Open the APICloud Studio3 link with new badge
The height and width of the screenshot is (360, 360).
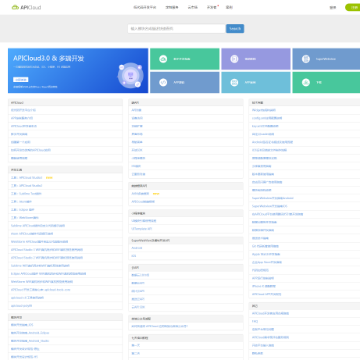coord(27,178)
